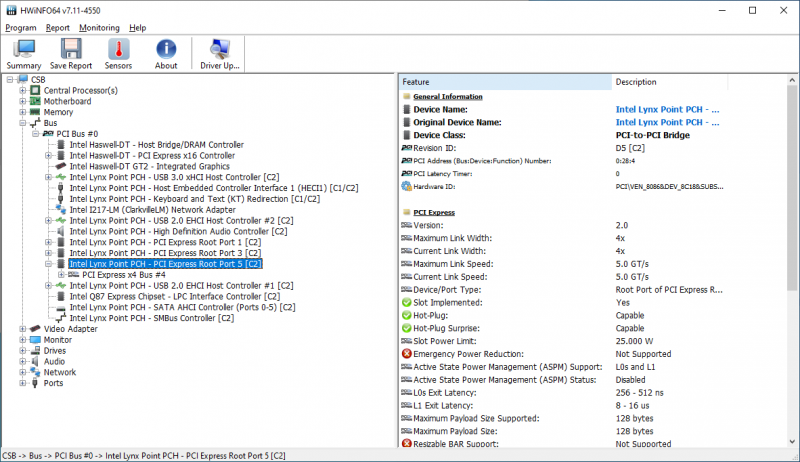Click the Save Report floppy disk icon
Screen dimensions: 800x462
(71, 49)
